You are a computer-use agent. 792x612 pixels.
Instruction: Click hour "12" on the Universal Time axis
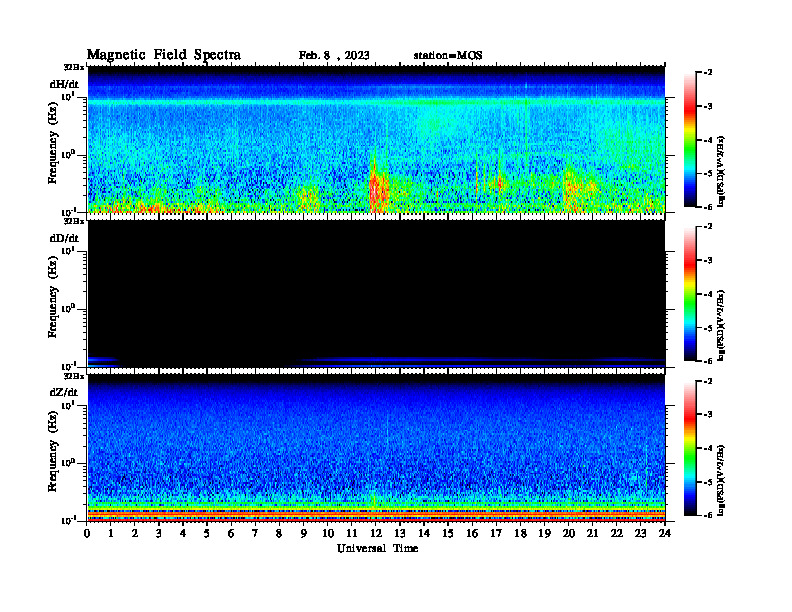click(376, 533)
